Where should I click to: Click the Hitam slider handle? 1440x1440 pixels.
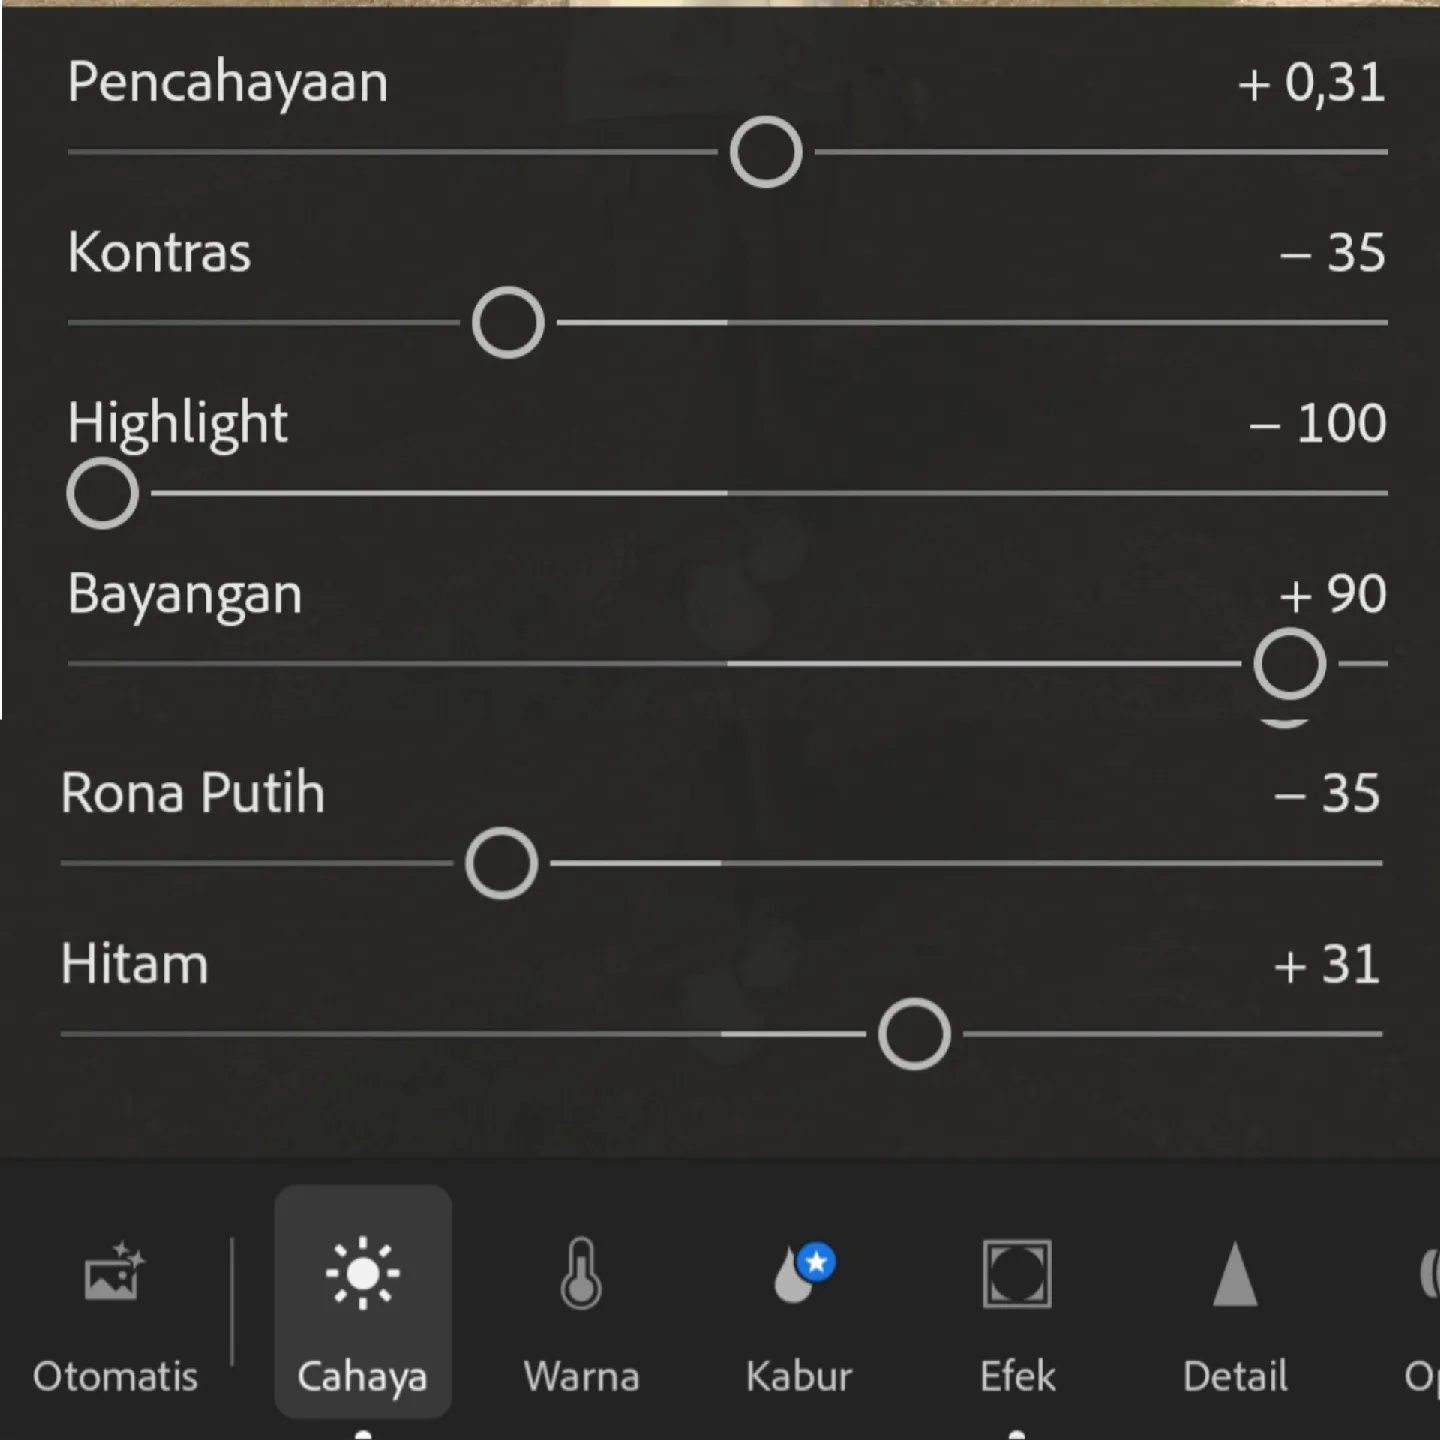tap(914, 1034)
